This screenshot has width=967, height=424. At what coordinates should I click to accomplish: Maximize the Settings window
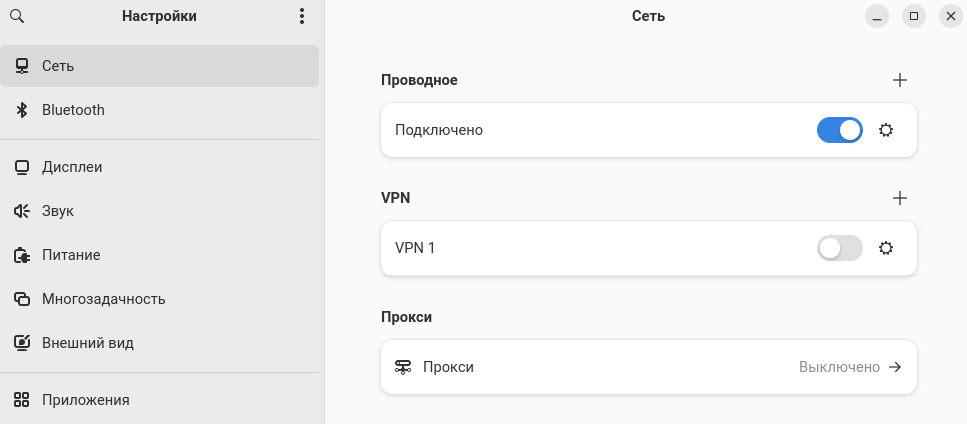coord(913,16)
